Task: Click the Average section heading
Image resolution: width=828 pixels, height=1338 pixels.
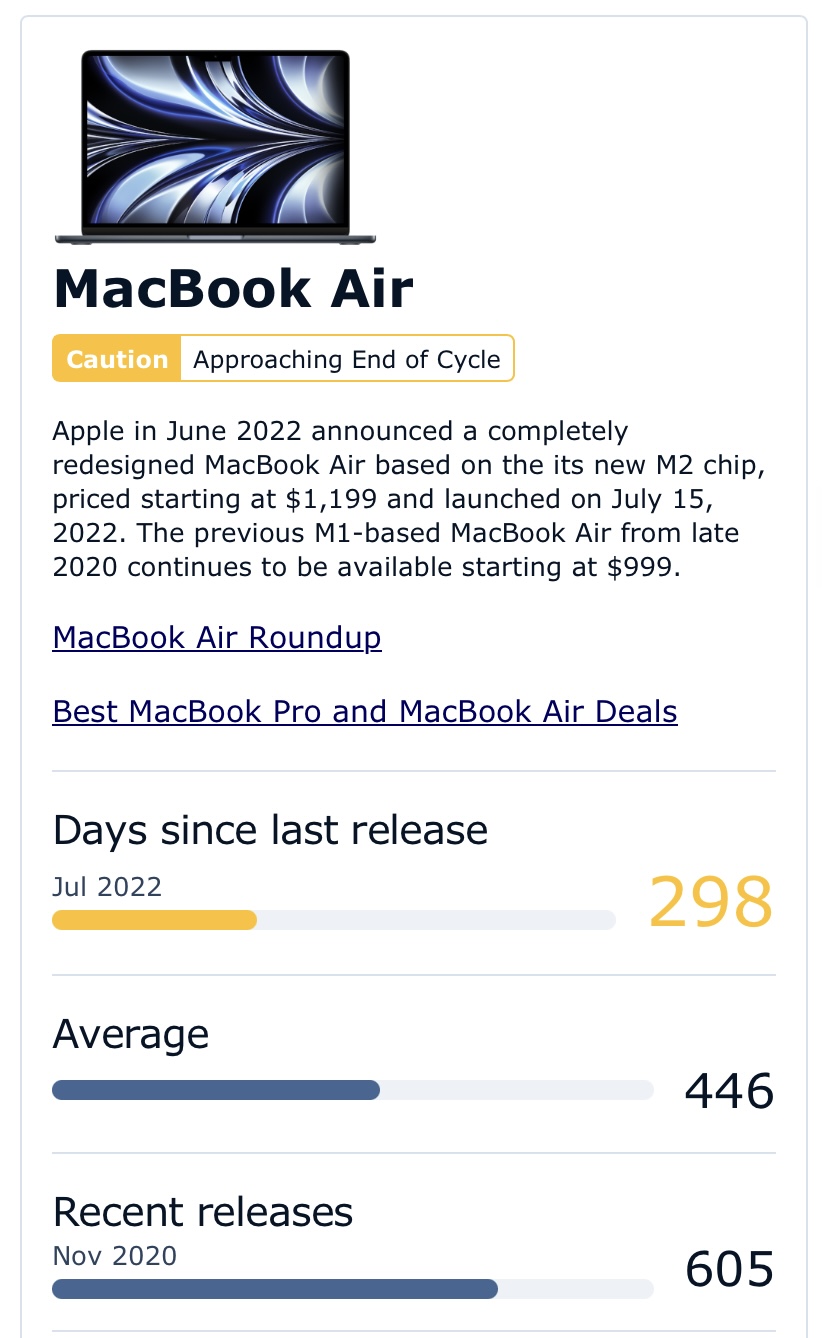Action: [x=131, y=1034]
